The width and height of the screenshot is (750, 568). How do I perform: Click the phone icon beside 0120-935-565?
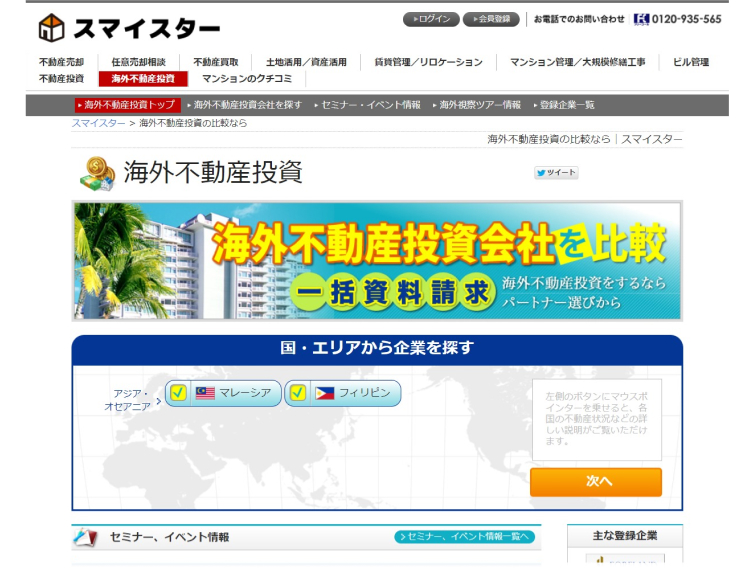[x=641, y=19]
